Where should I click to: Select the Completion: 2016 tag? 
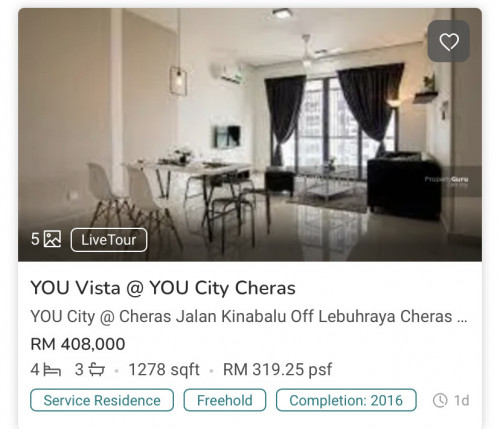click(346, 400)
